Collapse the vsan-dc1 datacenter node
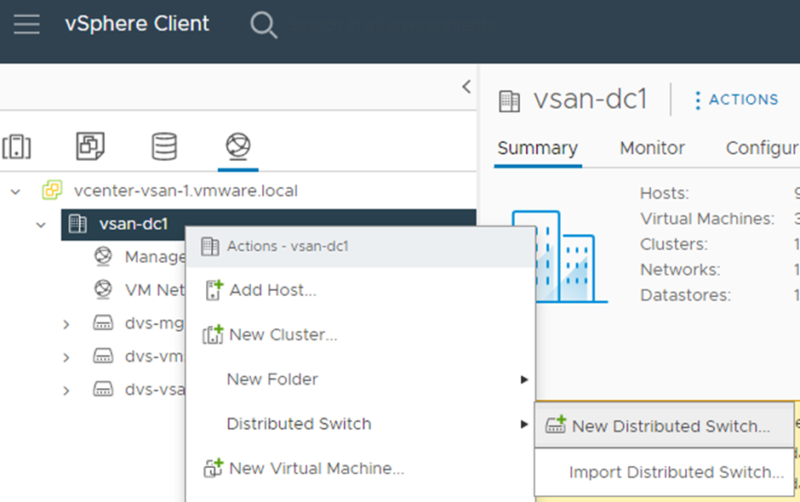800x502 pixels. click(41, 224)
